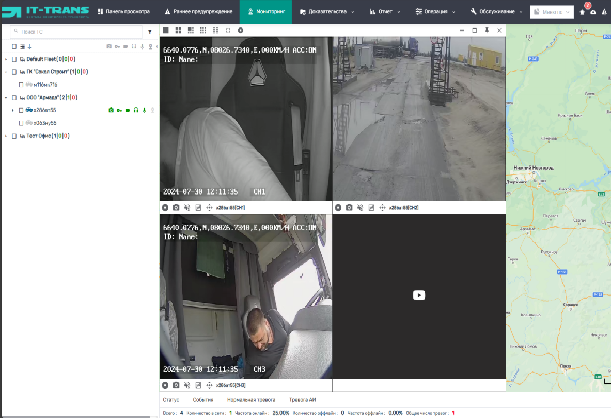Select the nine-window grid layout
The height and width of the screenshot is (419, 612).
[x=203, y=30]
